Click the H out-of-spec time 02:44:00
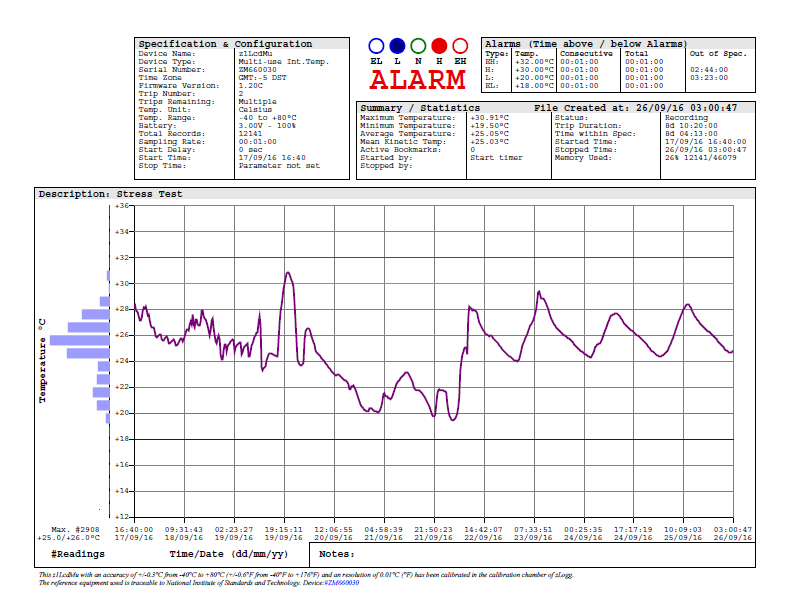 708,69
